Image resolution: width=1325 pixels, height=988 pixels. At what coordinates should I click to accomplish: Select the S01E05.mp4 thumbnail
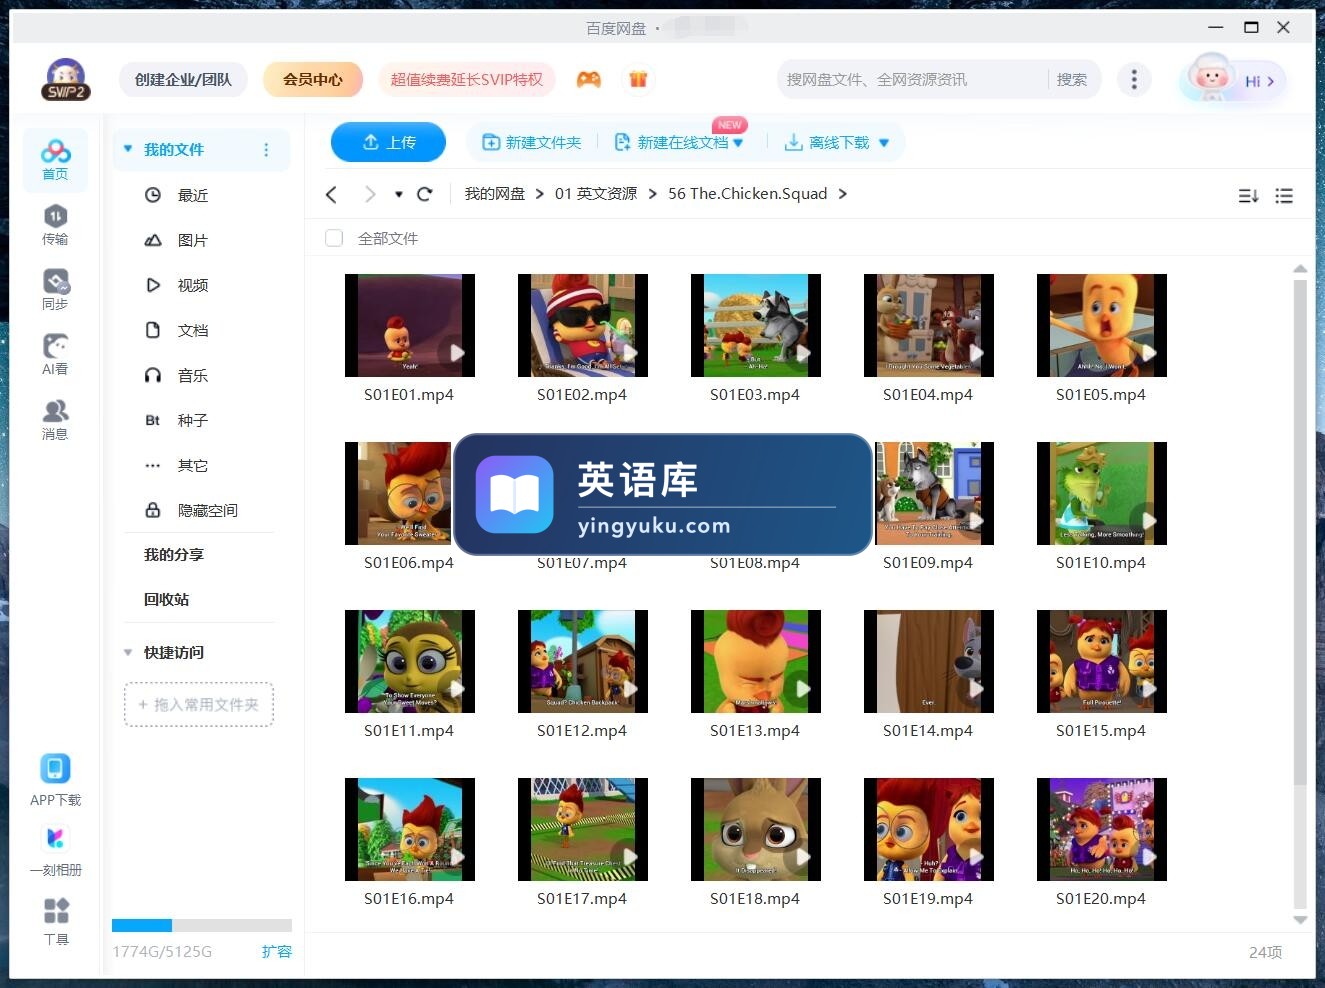(x=1102, y=325)
